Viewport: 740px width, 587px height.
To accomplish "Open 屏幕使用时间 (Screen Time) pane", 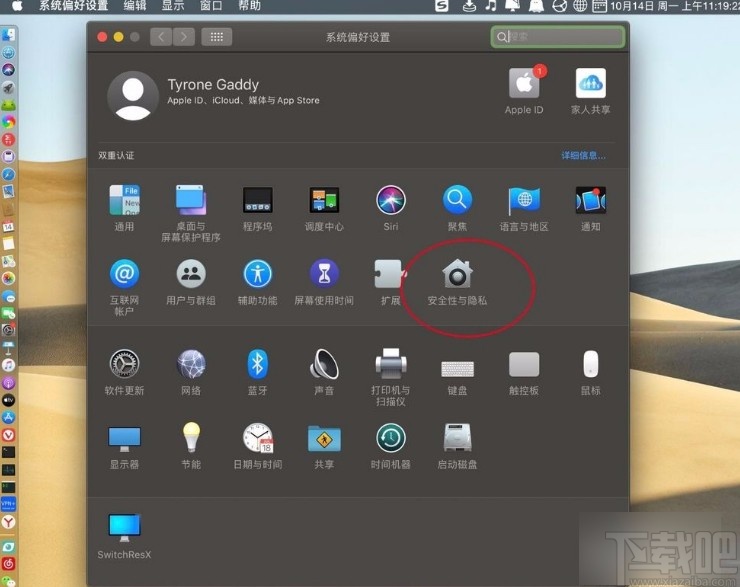I will [x=324, y=274].
